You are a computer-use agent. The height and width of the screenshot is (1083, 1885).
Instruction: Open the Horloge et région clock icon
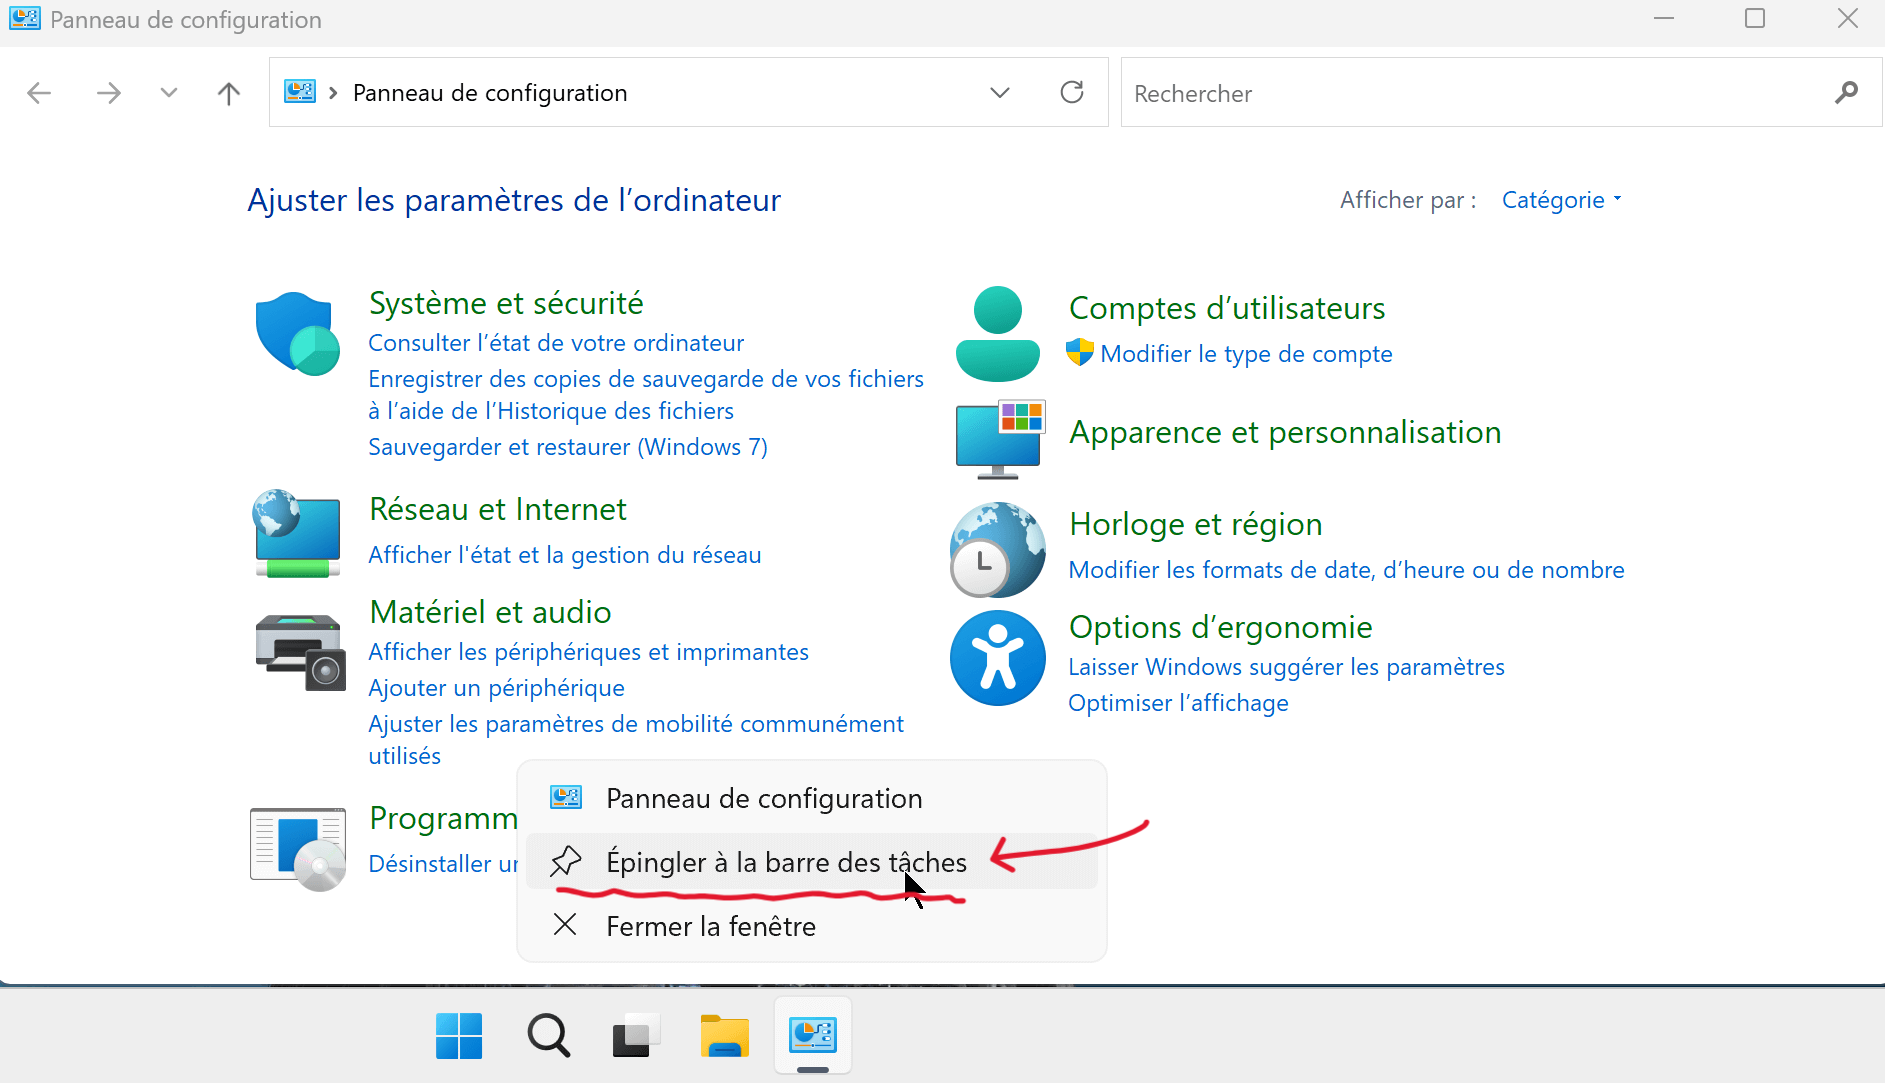tap(997, 550)
